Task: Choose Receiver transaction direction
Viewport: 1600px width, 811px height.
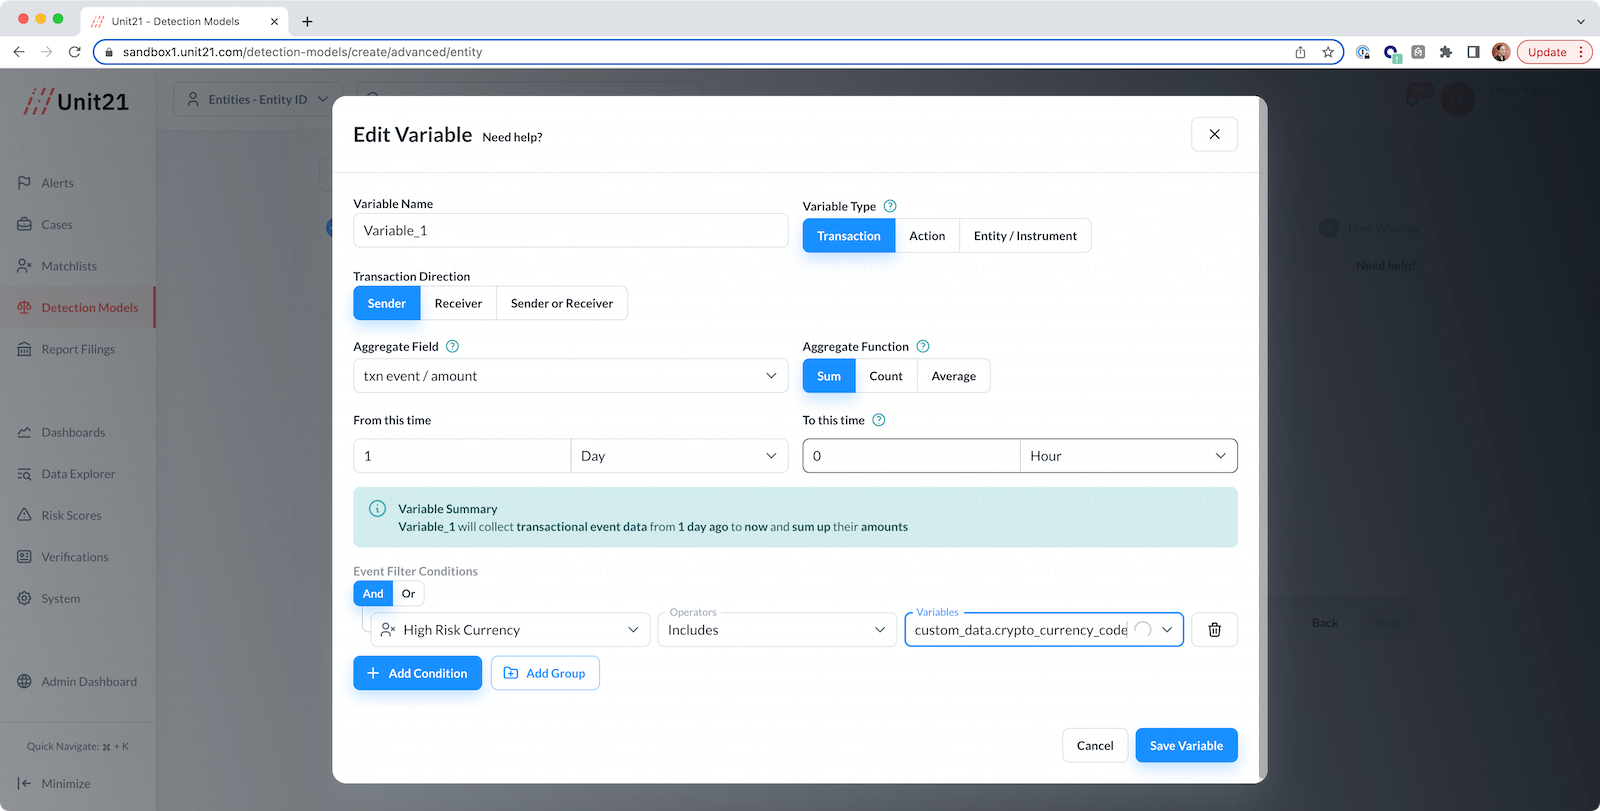Action: [458, 303]
